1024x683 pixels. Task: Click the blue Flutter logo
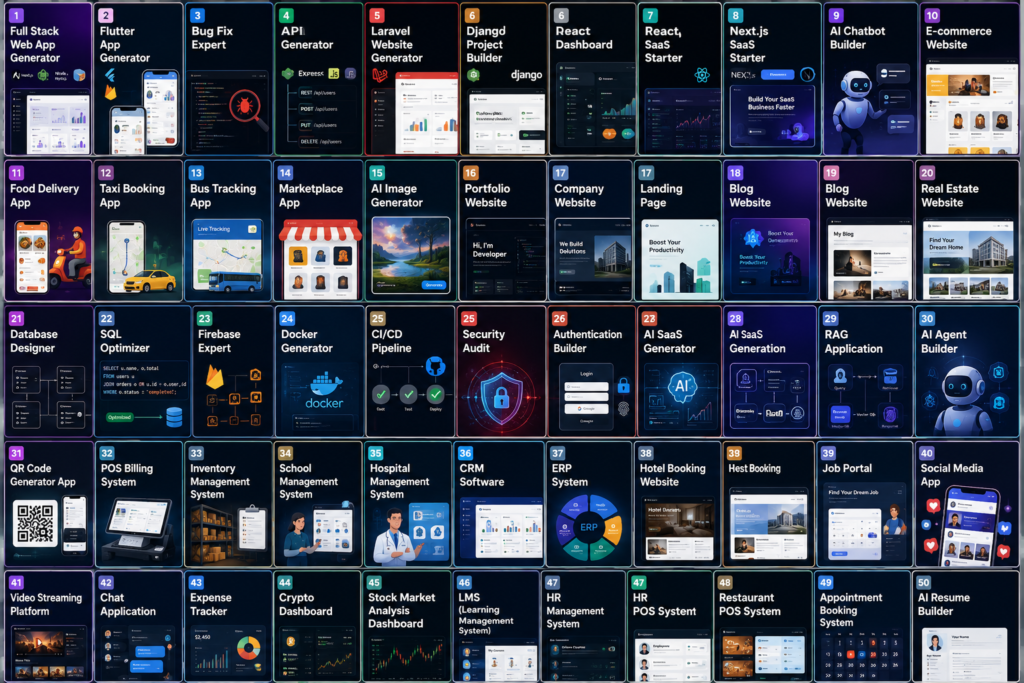click(x=110, y=75)
